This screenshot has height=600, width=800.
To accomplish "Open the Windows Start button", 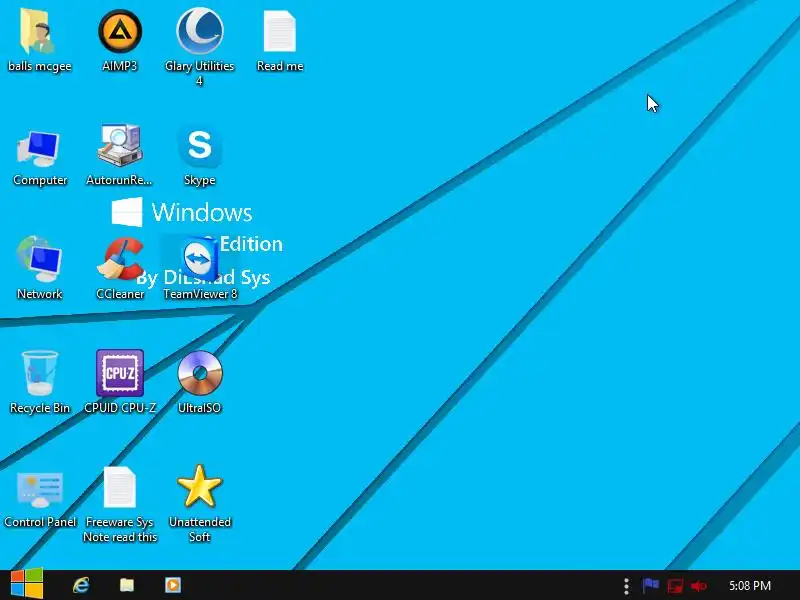I will pyautogui.click(x=27, y=584).
